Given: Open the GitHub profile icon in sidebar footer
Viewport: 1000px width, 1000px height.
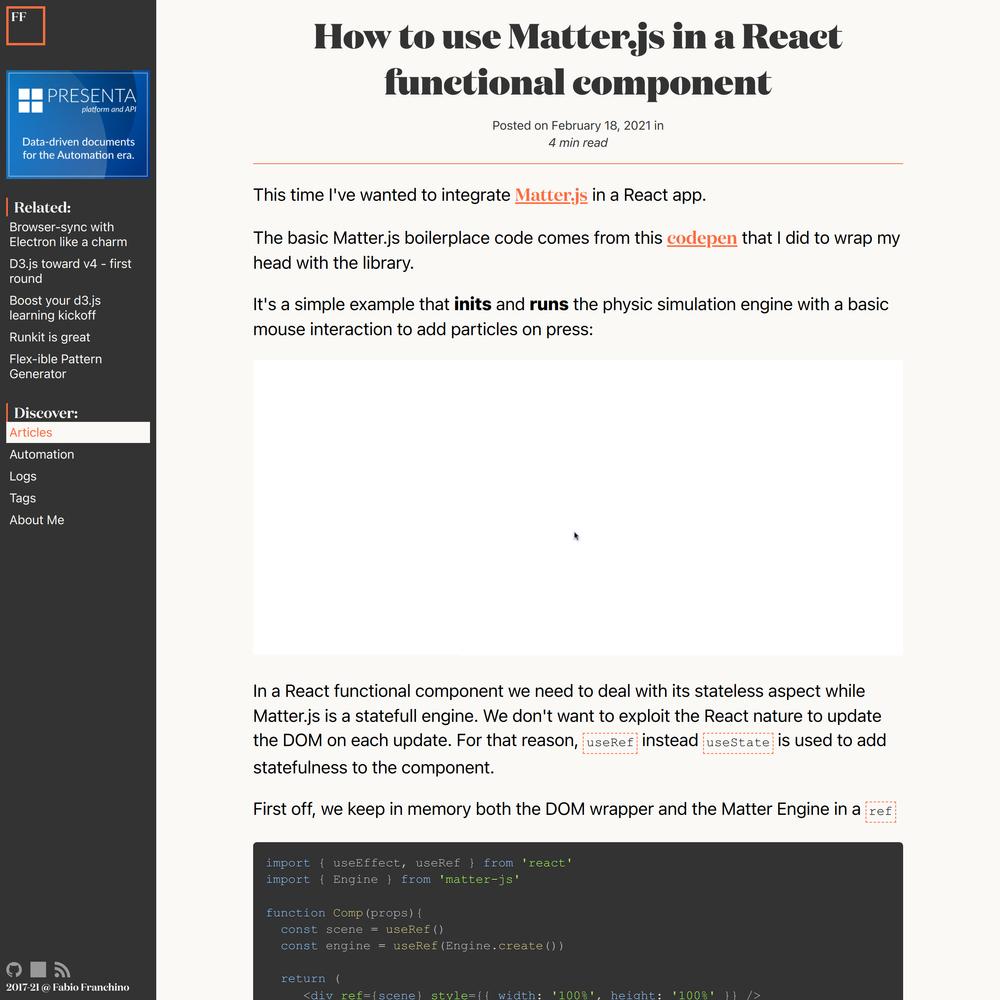Looking at the screenshot, I should point(14,969).
